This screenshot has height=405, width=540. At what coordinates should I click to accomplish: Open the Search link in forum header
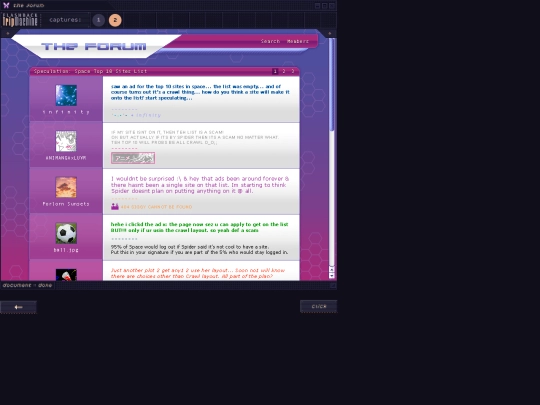(x=270, y=41)
